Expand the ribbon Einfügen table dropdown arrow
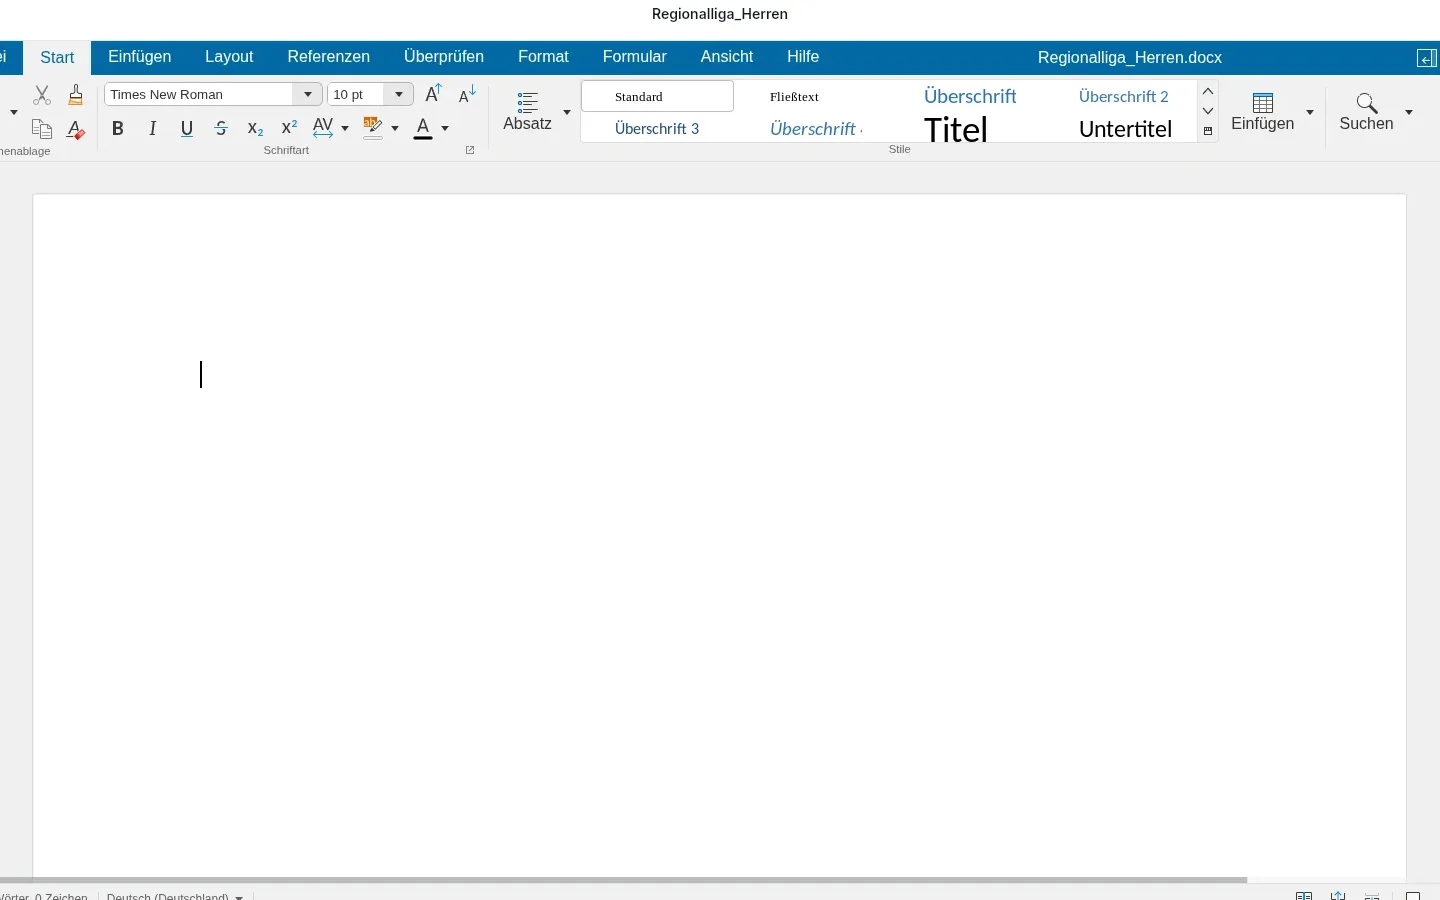This screenshot has width=1440, height=900. point(1310,112)
